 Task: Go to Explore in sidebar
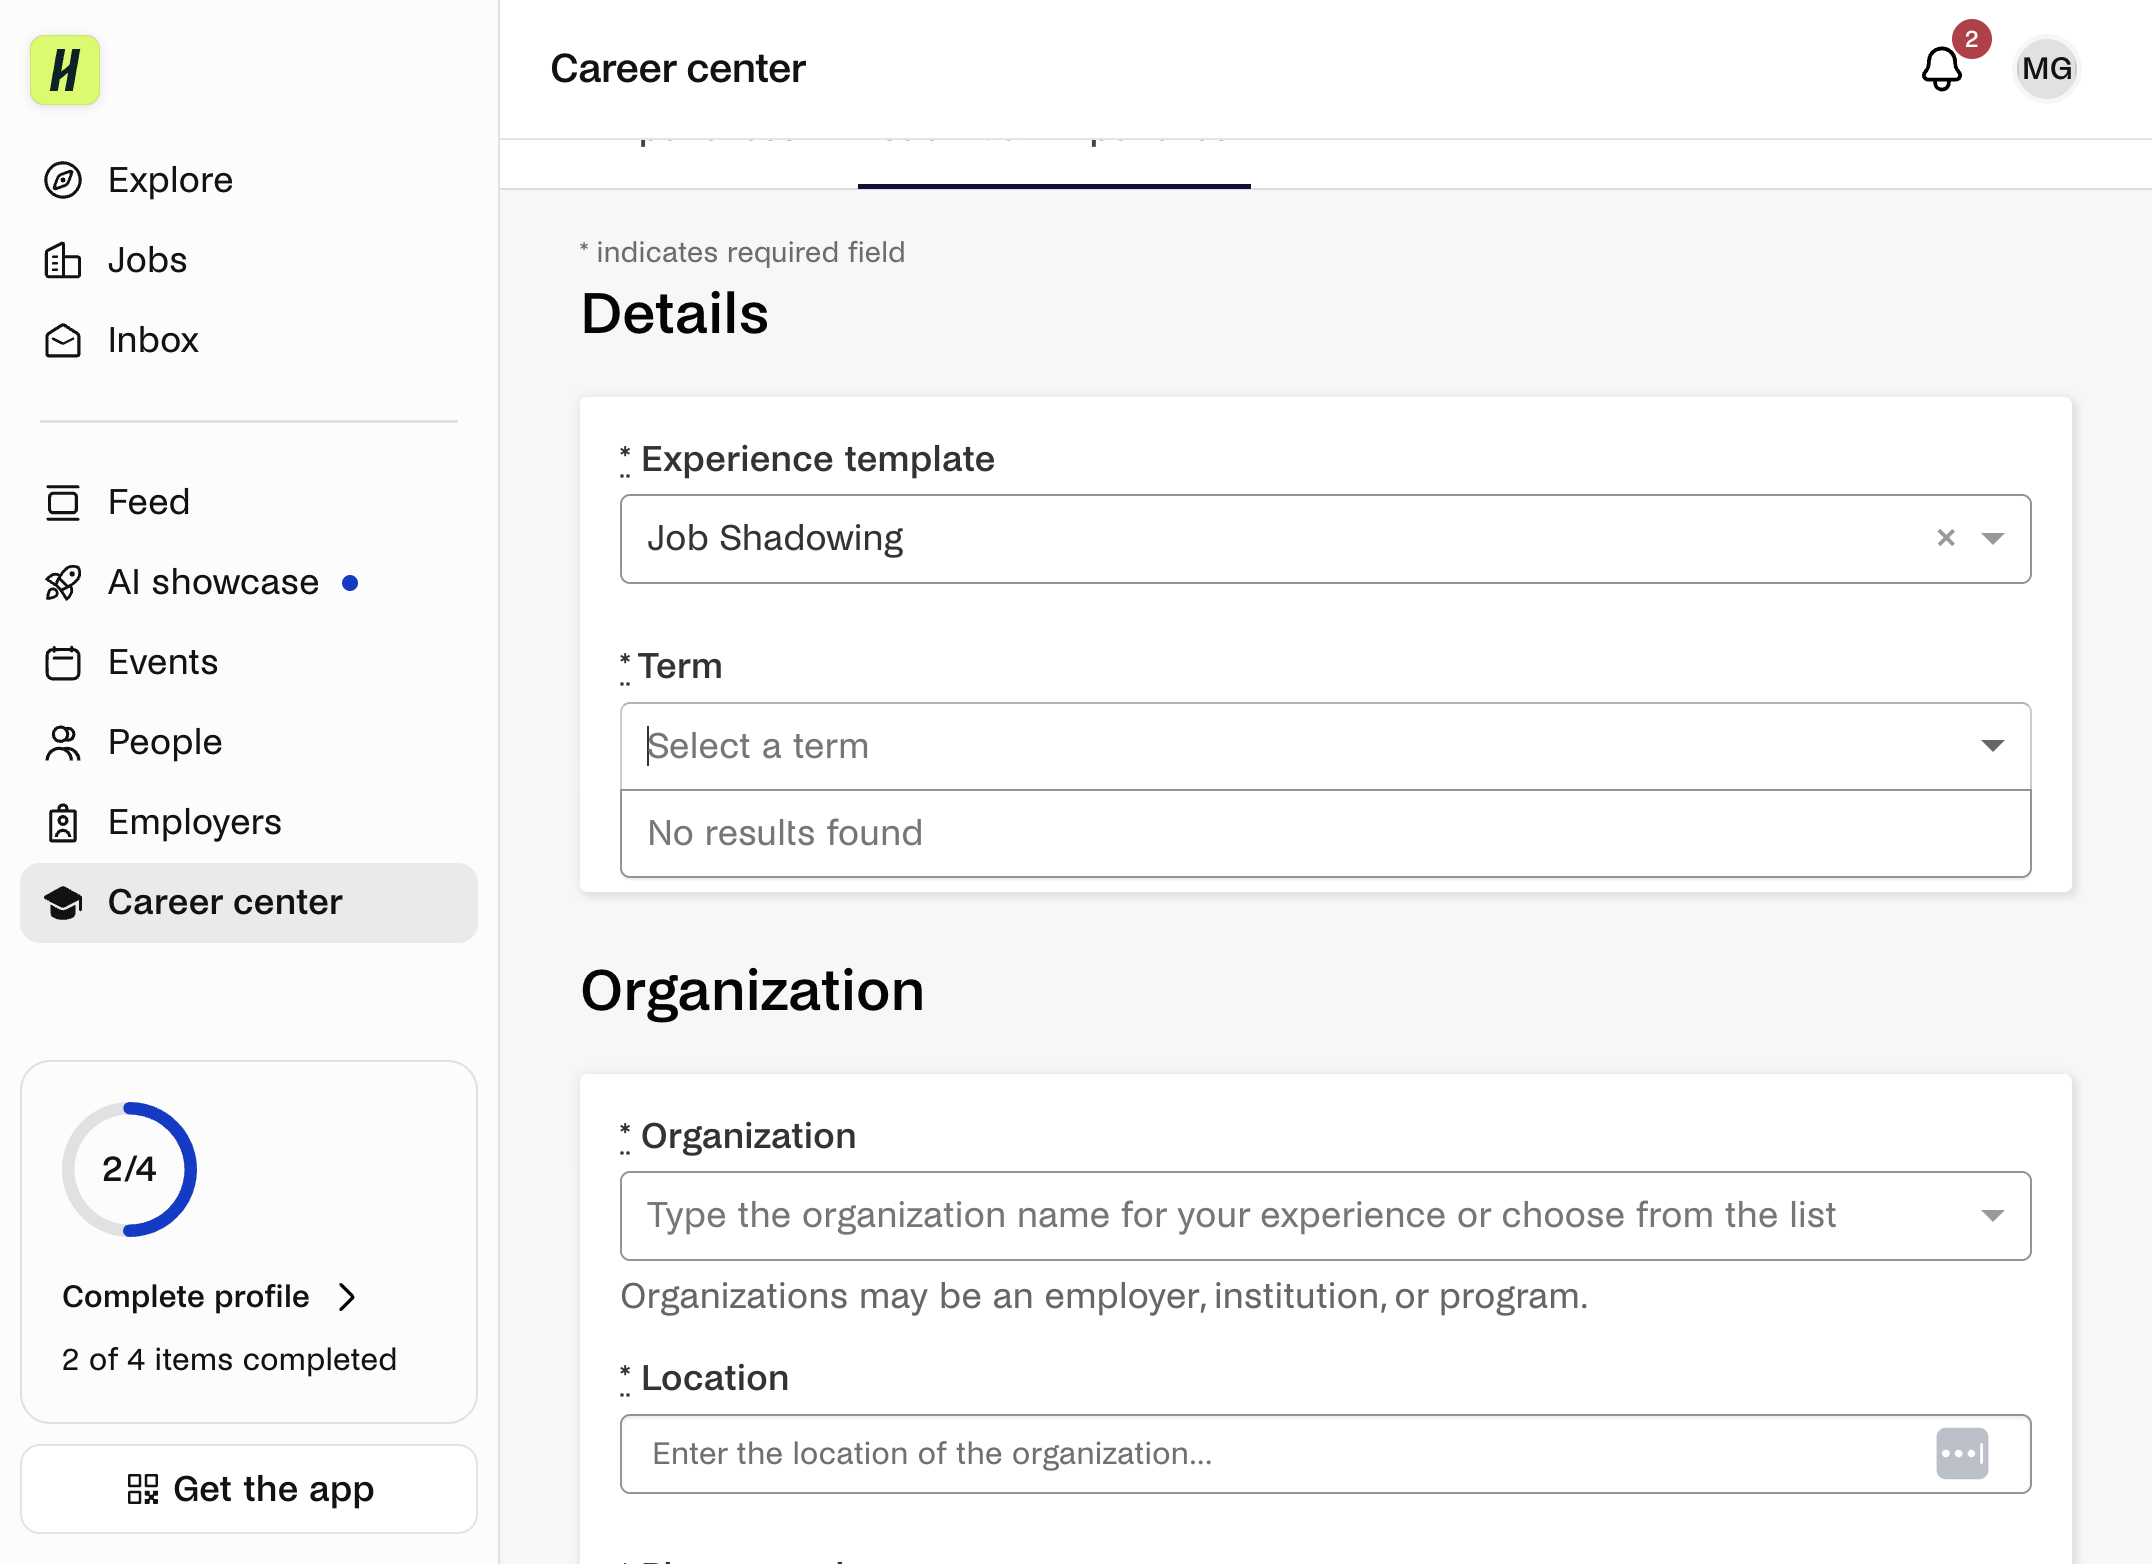coord(248,180)
